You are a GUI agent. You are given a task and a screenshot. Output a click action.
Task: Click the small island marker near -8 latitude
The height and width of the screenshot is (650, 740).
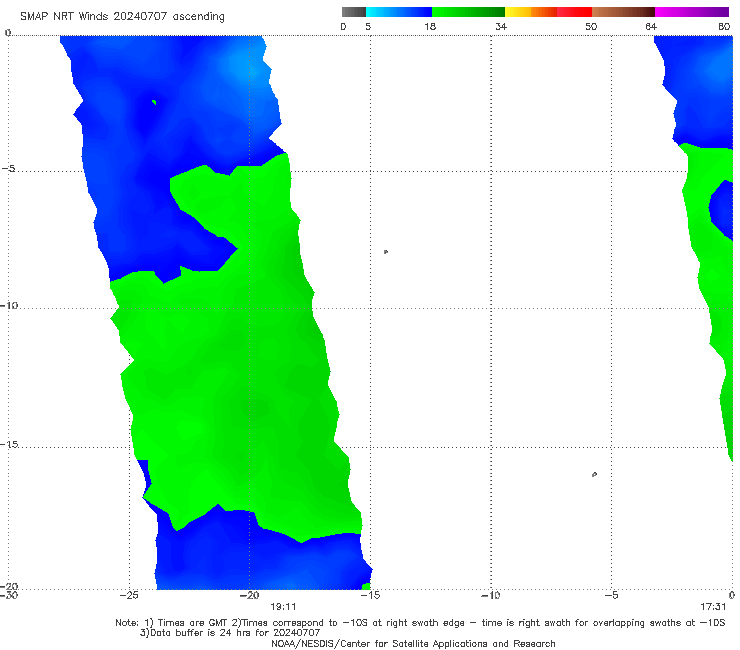click(x=386, y=252)
